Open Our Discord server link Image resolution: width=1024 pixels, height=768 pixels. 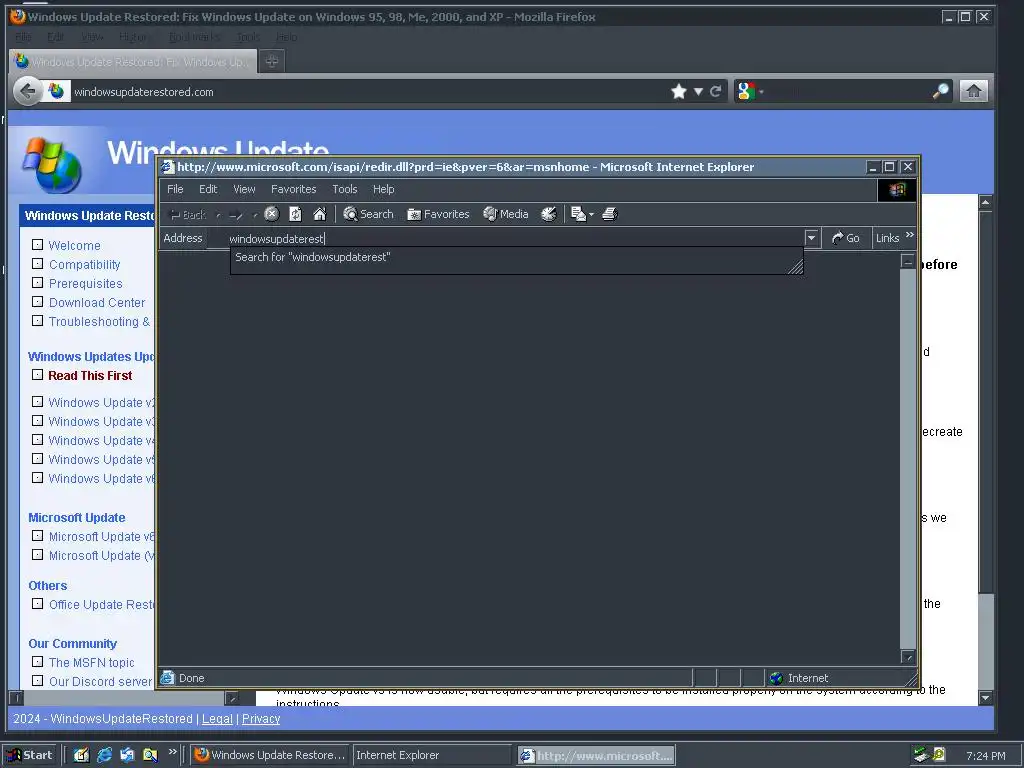click(x=100, y=681)
